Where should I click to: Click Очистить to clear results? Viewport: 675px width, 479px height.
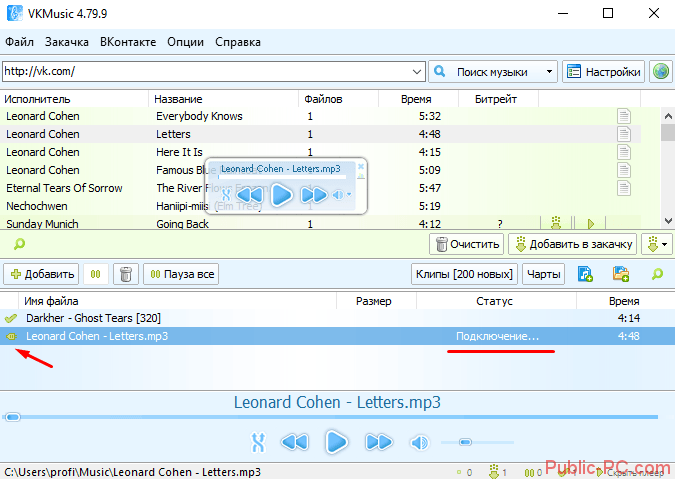[467, 244]
